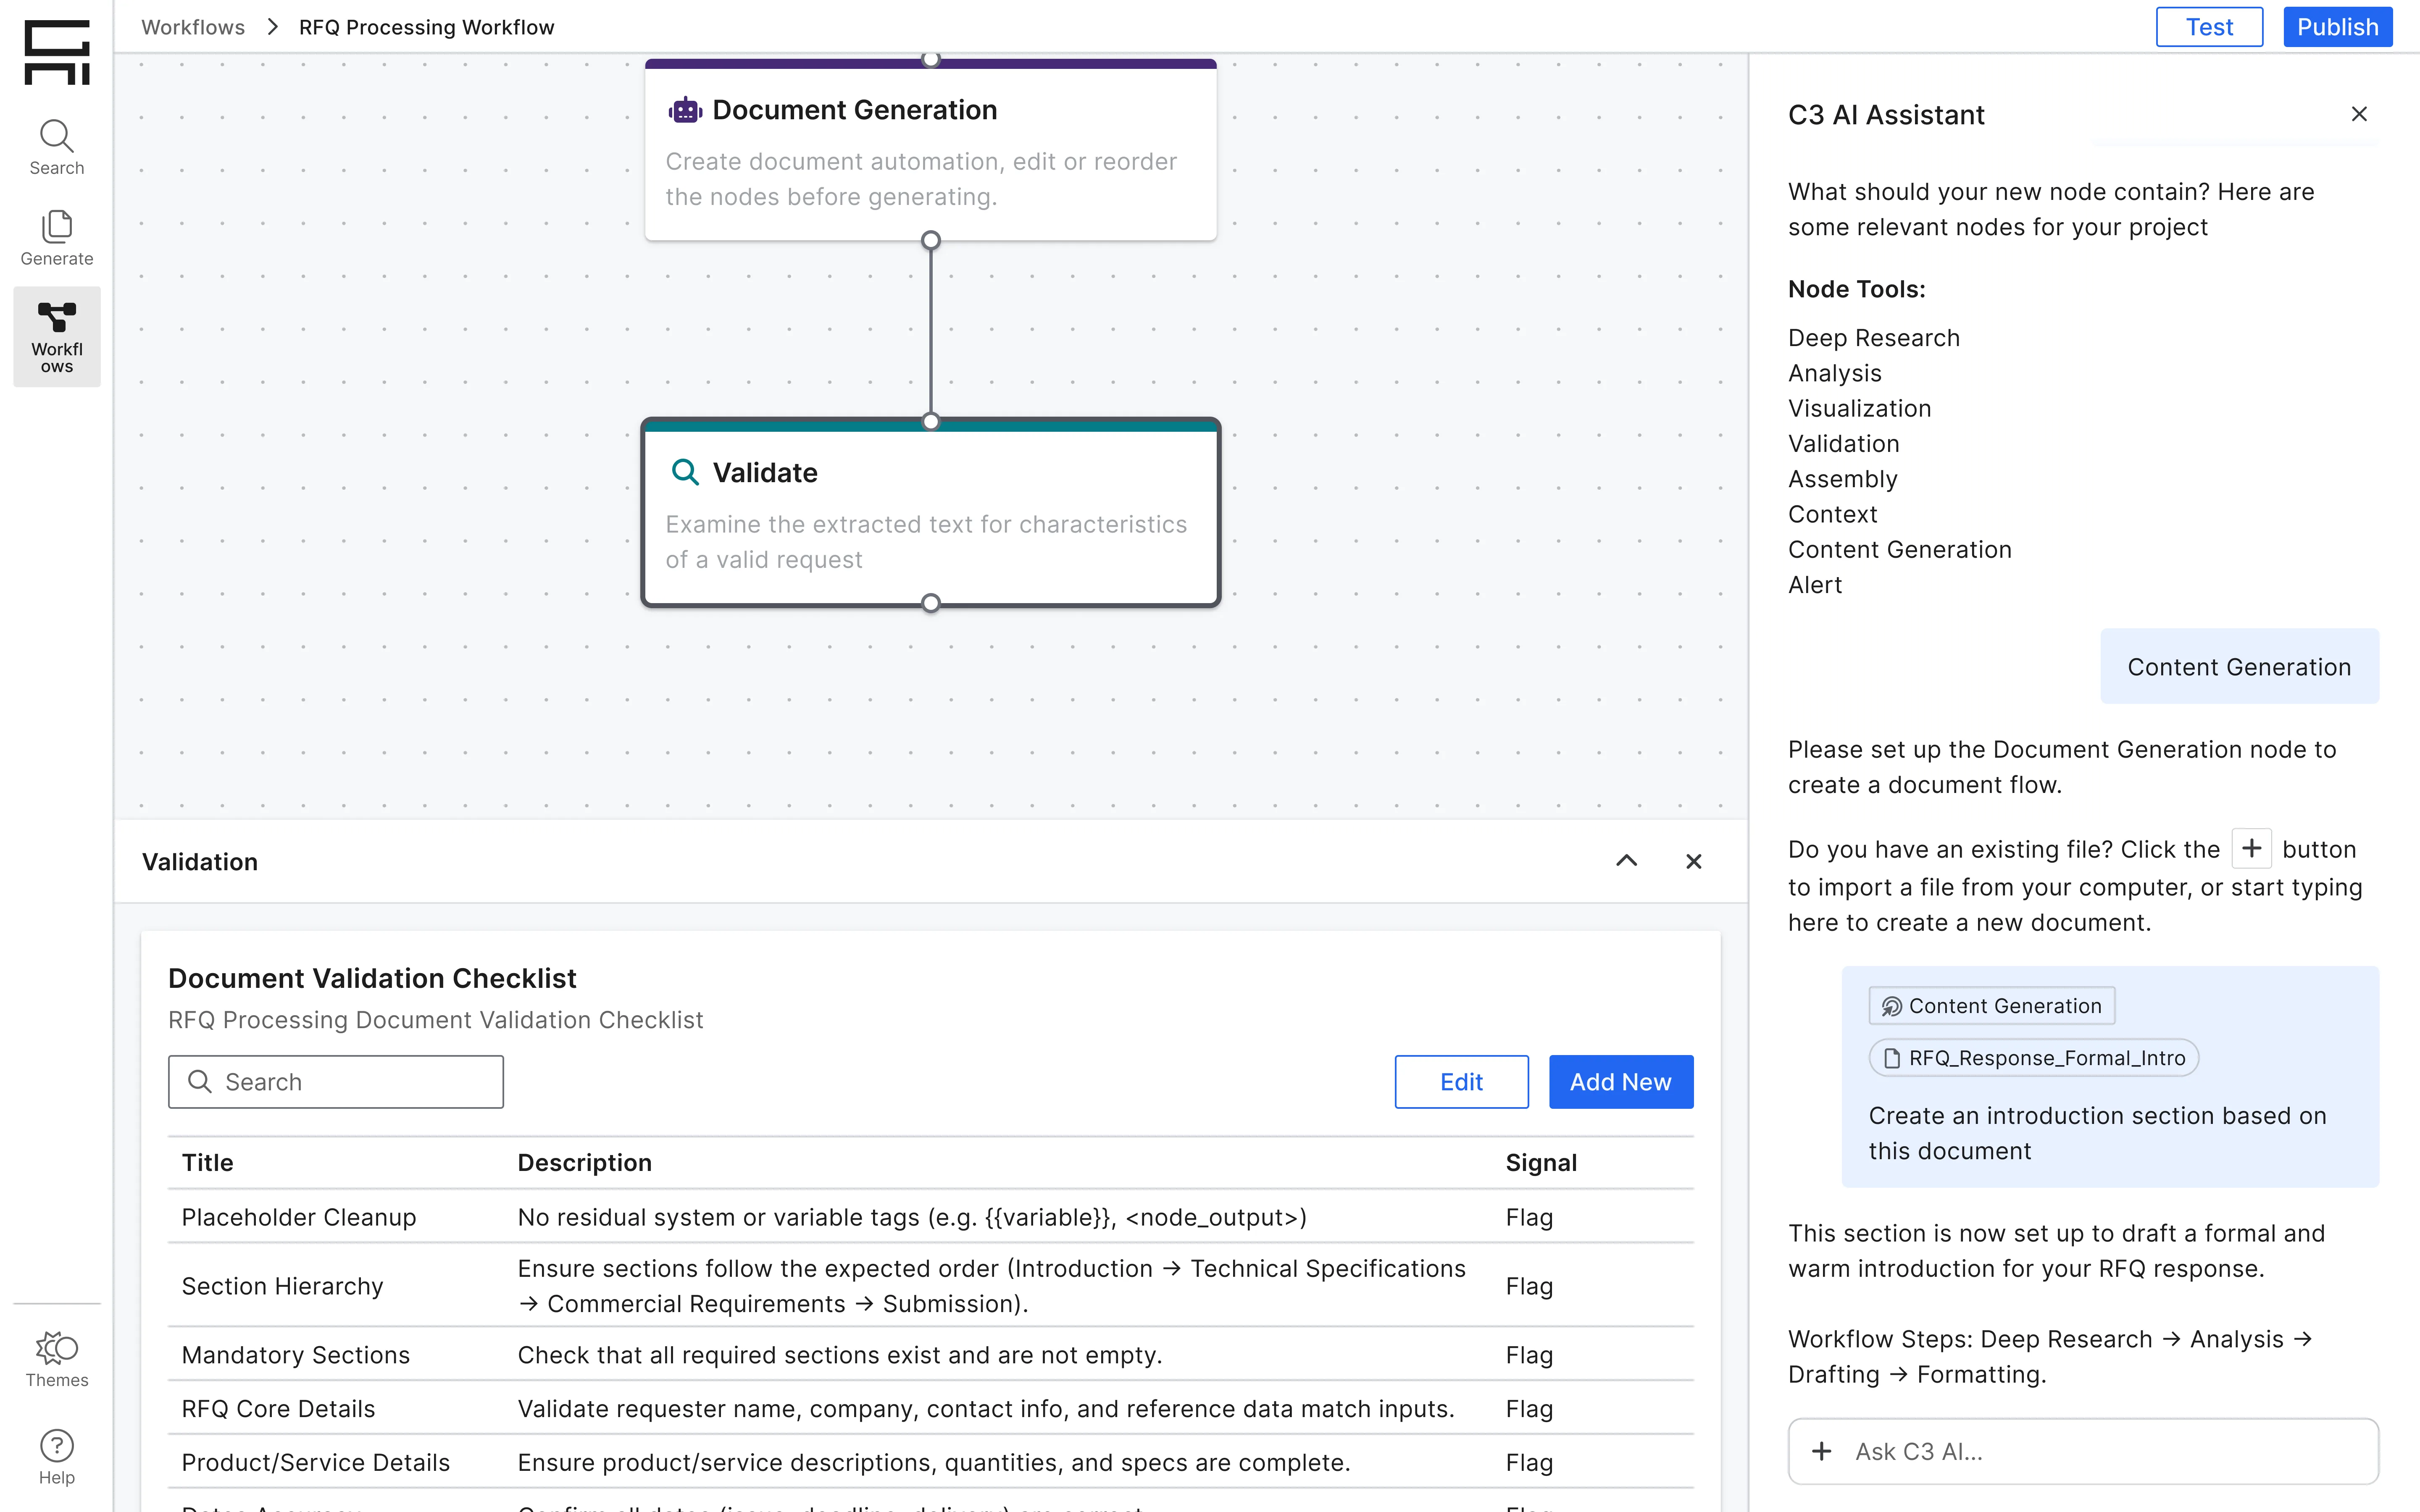Image resolution: width=2420 pixels, height=1512 pixels.
Task: Open the Generate sidebar item
Action: 57,238
